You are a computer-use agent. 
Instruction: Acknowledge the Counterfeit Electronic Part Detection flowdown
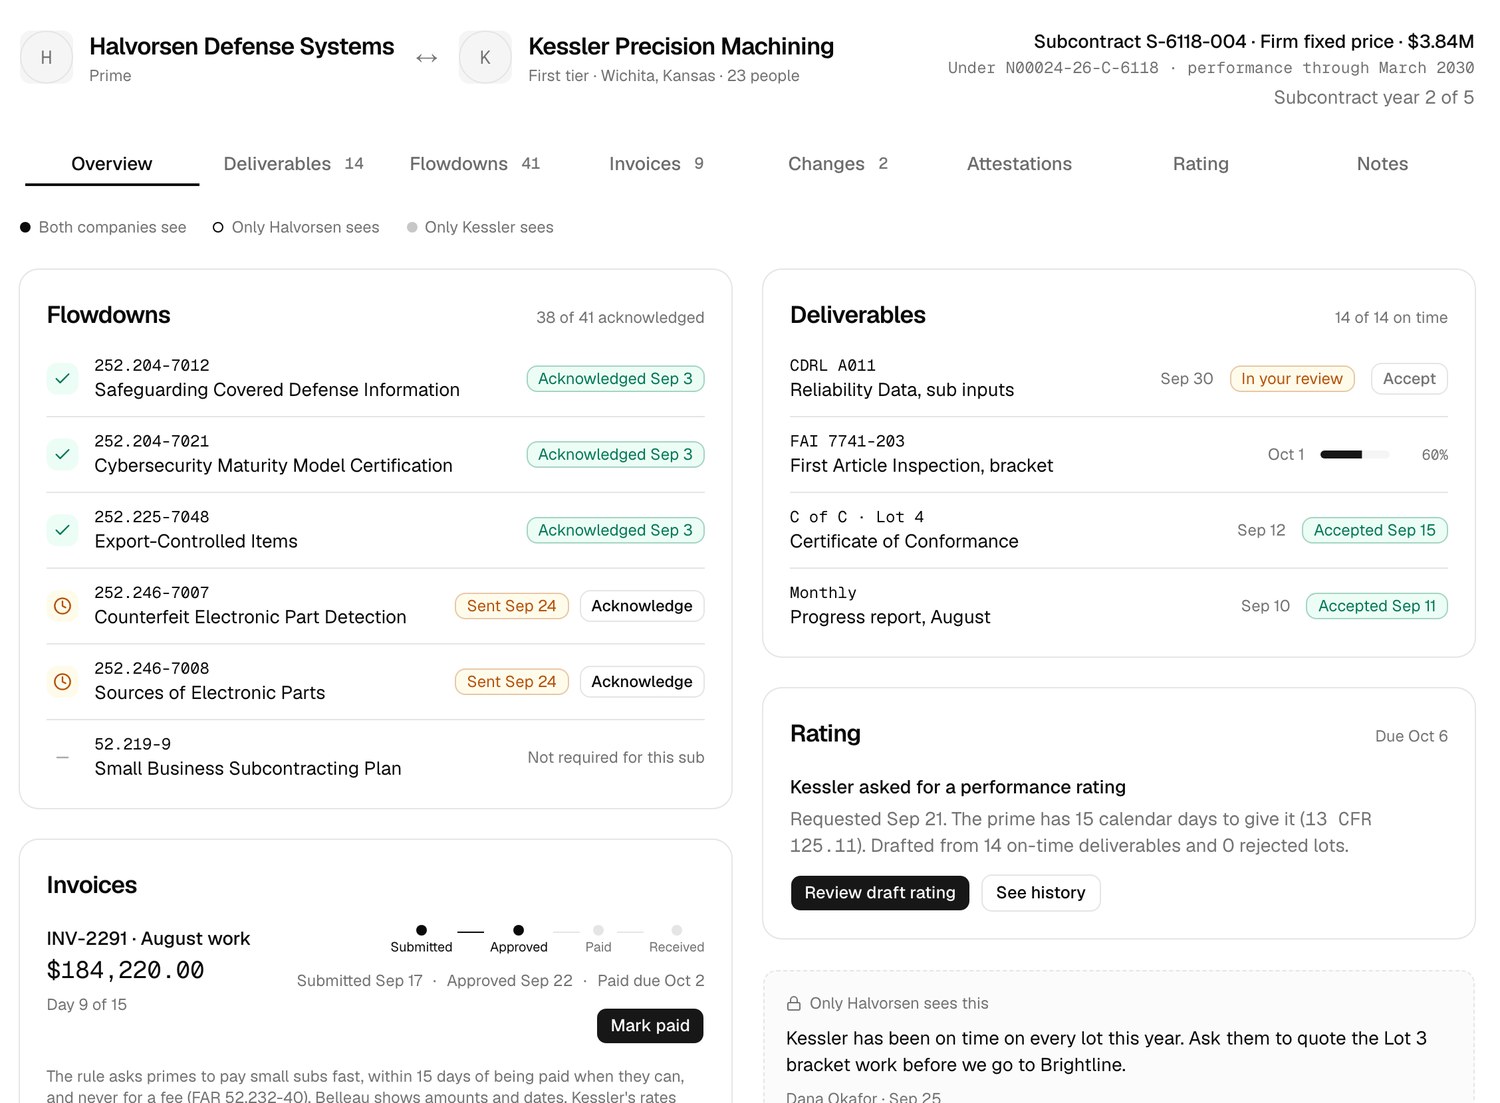(642, 606)
